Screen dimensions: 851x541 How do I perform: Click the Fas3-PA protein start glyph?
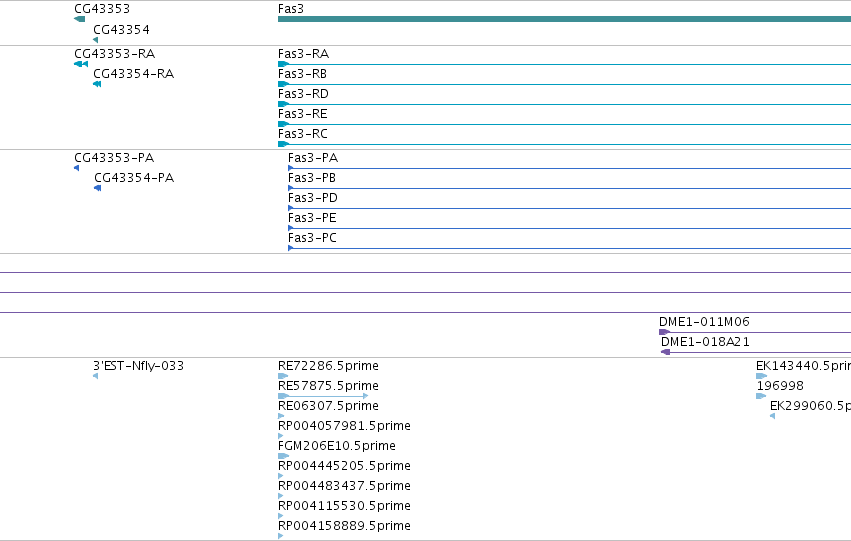[x=291, y=168]
